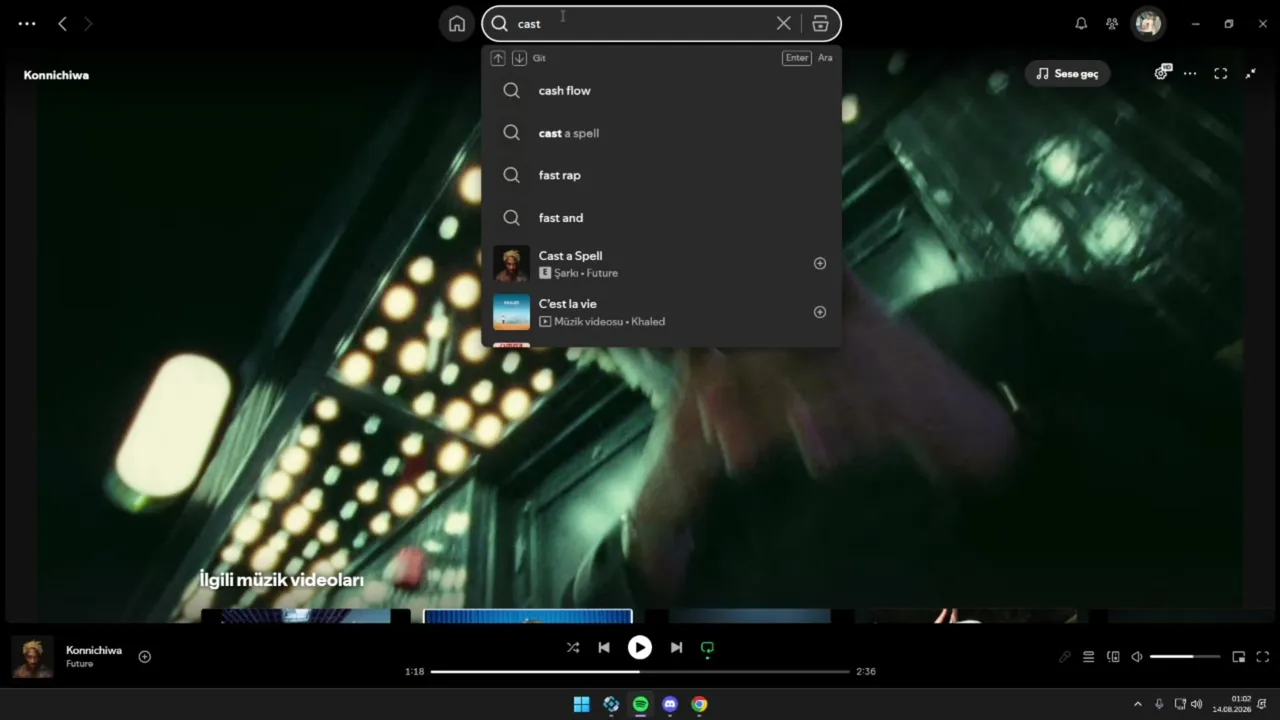Open video quality HD settings gear
Screen dimensions: 1280x720
click(x=1162, y=73)
